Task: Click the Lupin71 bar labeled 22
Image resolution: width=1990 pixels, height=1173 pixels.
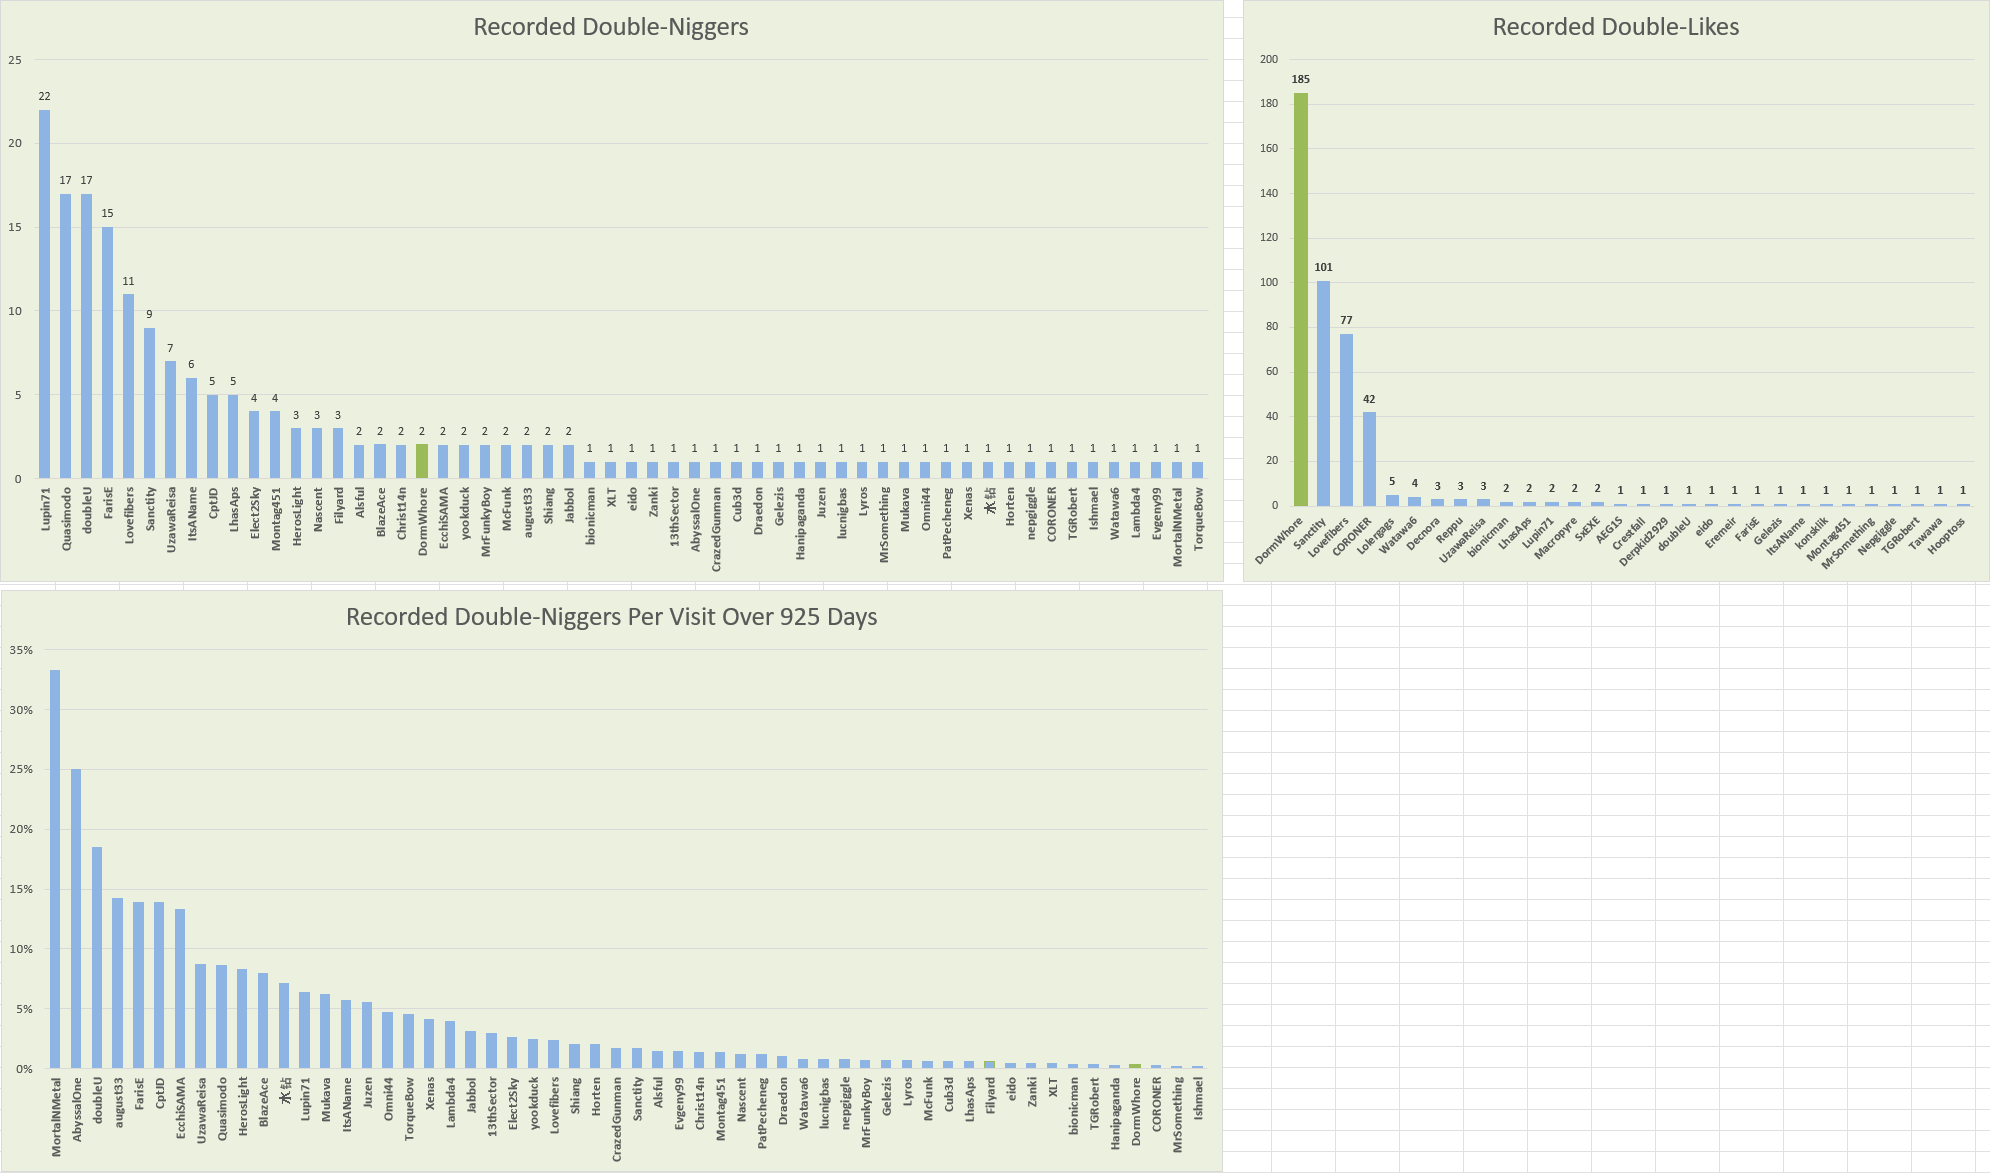Action: point(44,294)
